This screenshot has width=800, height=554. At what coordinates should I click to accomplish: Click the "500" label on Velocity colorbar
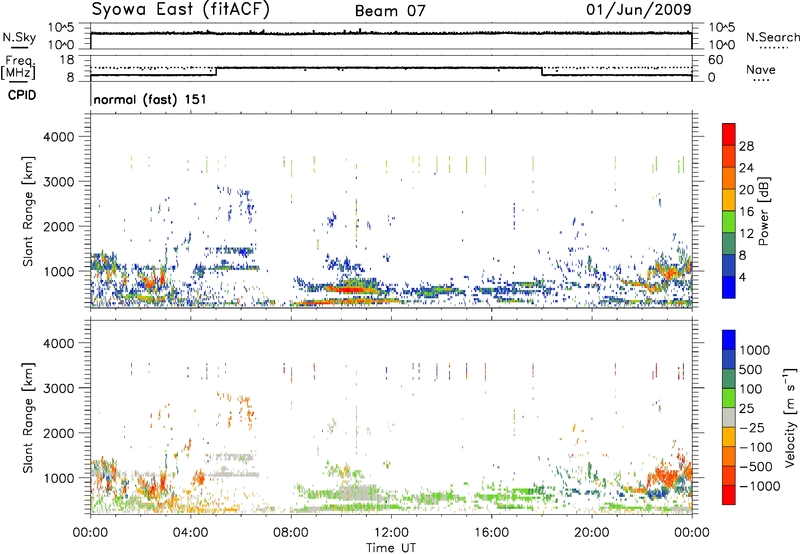tap(751, 369)
